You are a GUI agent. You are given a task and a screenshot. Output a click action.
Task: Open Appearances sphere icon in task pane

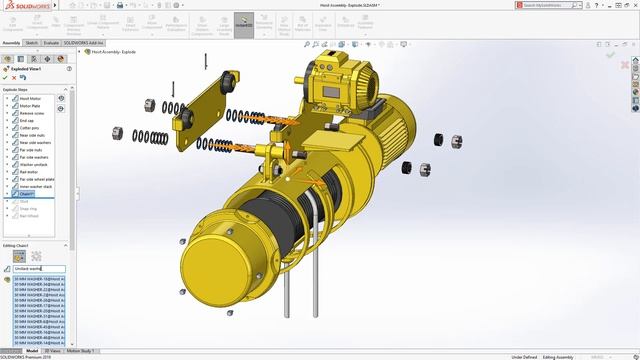coord(636,92)
